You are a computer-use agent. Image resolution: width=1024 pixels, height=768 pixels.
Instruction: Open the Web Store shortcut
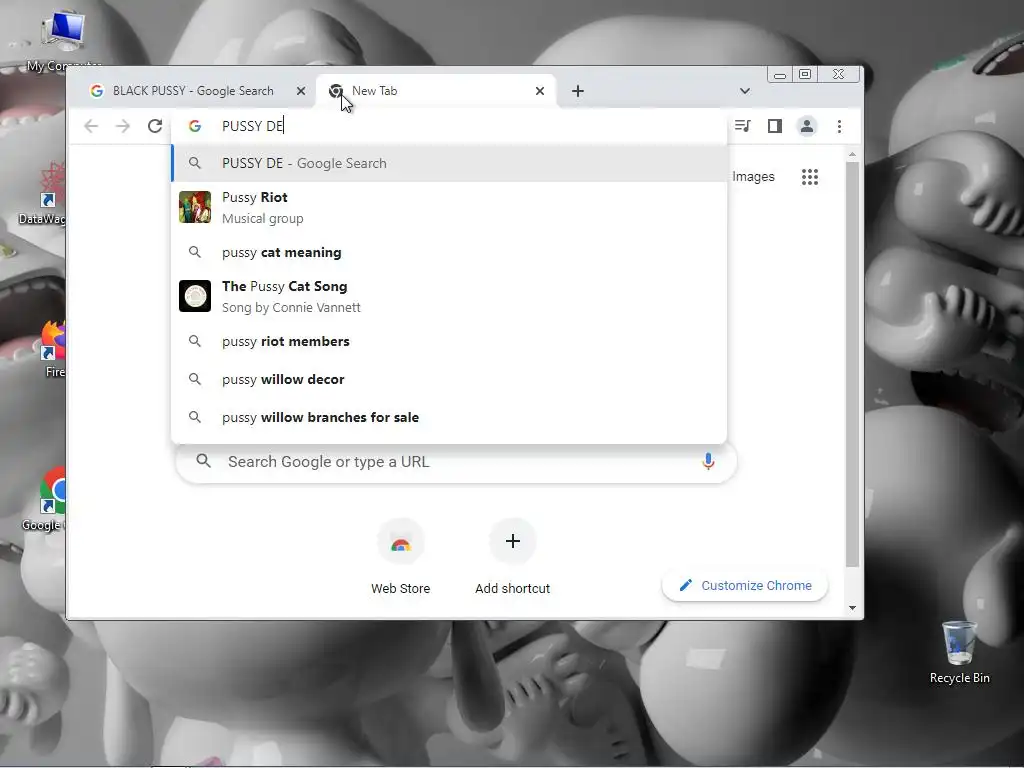click(x=400, y=556)
